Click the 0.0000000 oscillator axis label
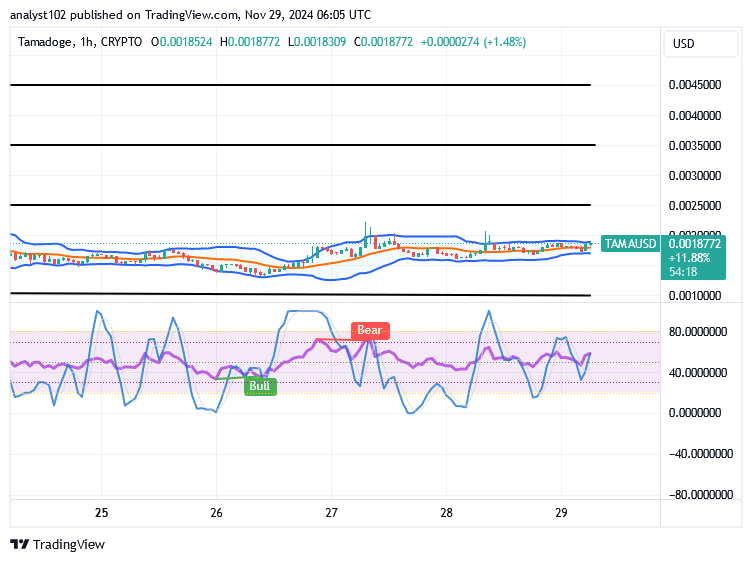 tap(695, 413)
